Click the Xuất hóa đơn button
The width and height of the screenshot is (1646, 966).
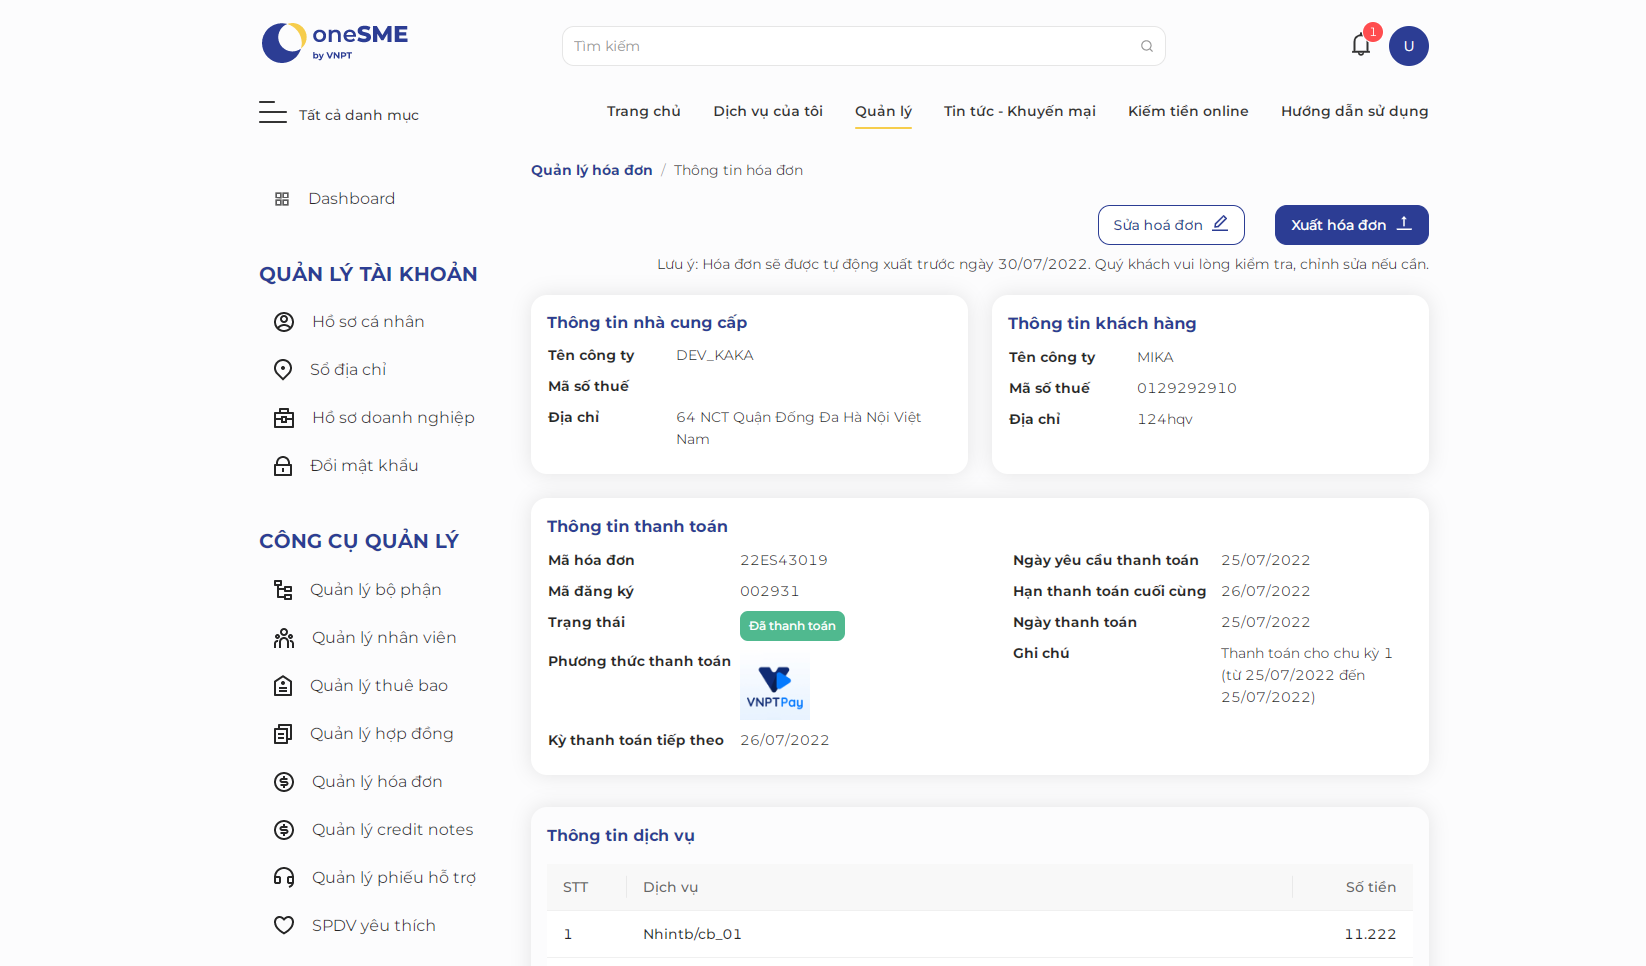click(1352, 225)
